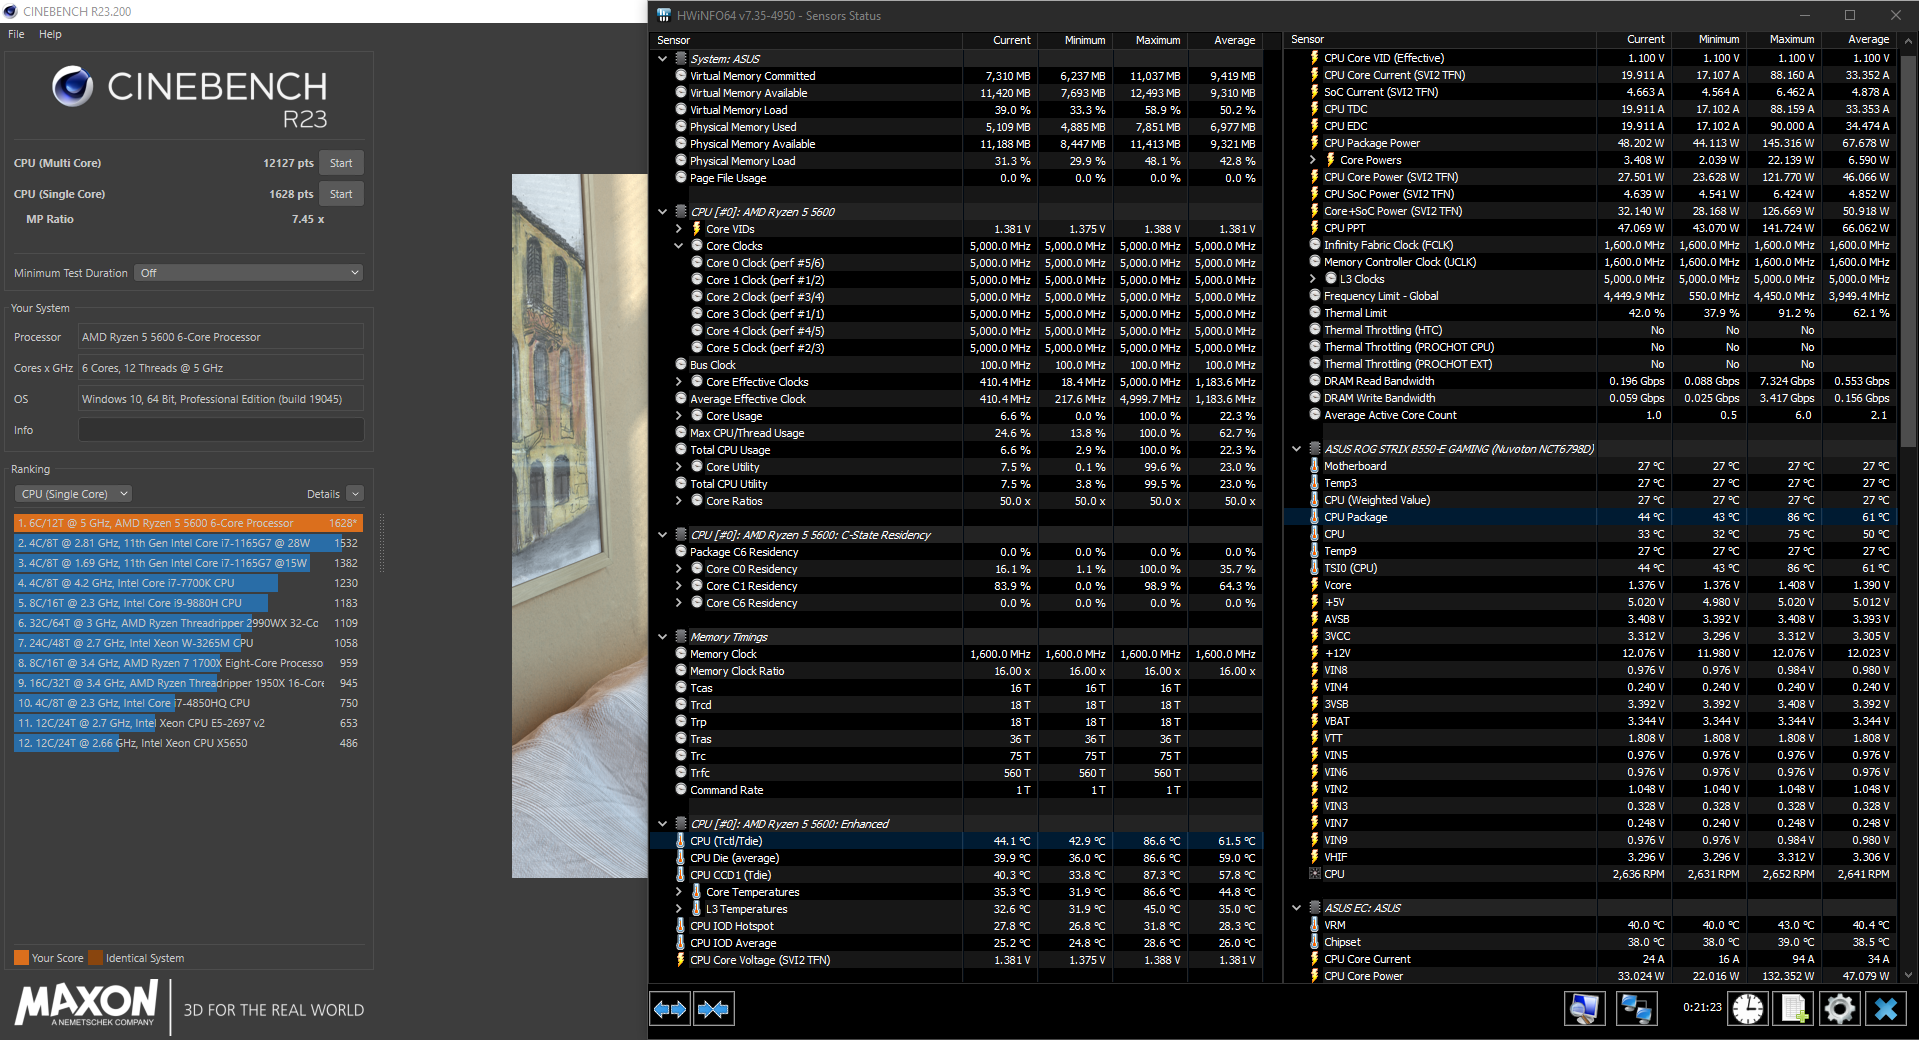Select the Total CPU Usage row
The width and height of the screenshot is (1919, 1040).
(956, 450)
